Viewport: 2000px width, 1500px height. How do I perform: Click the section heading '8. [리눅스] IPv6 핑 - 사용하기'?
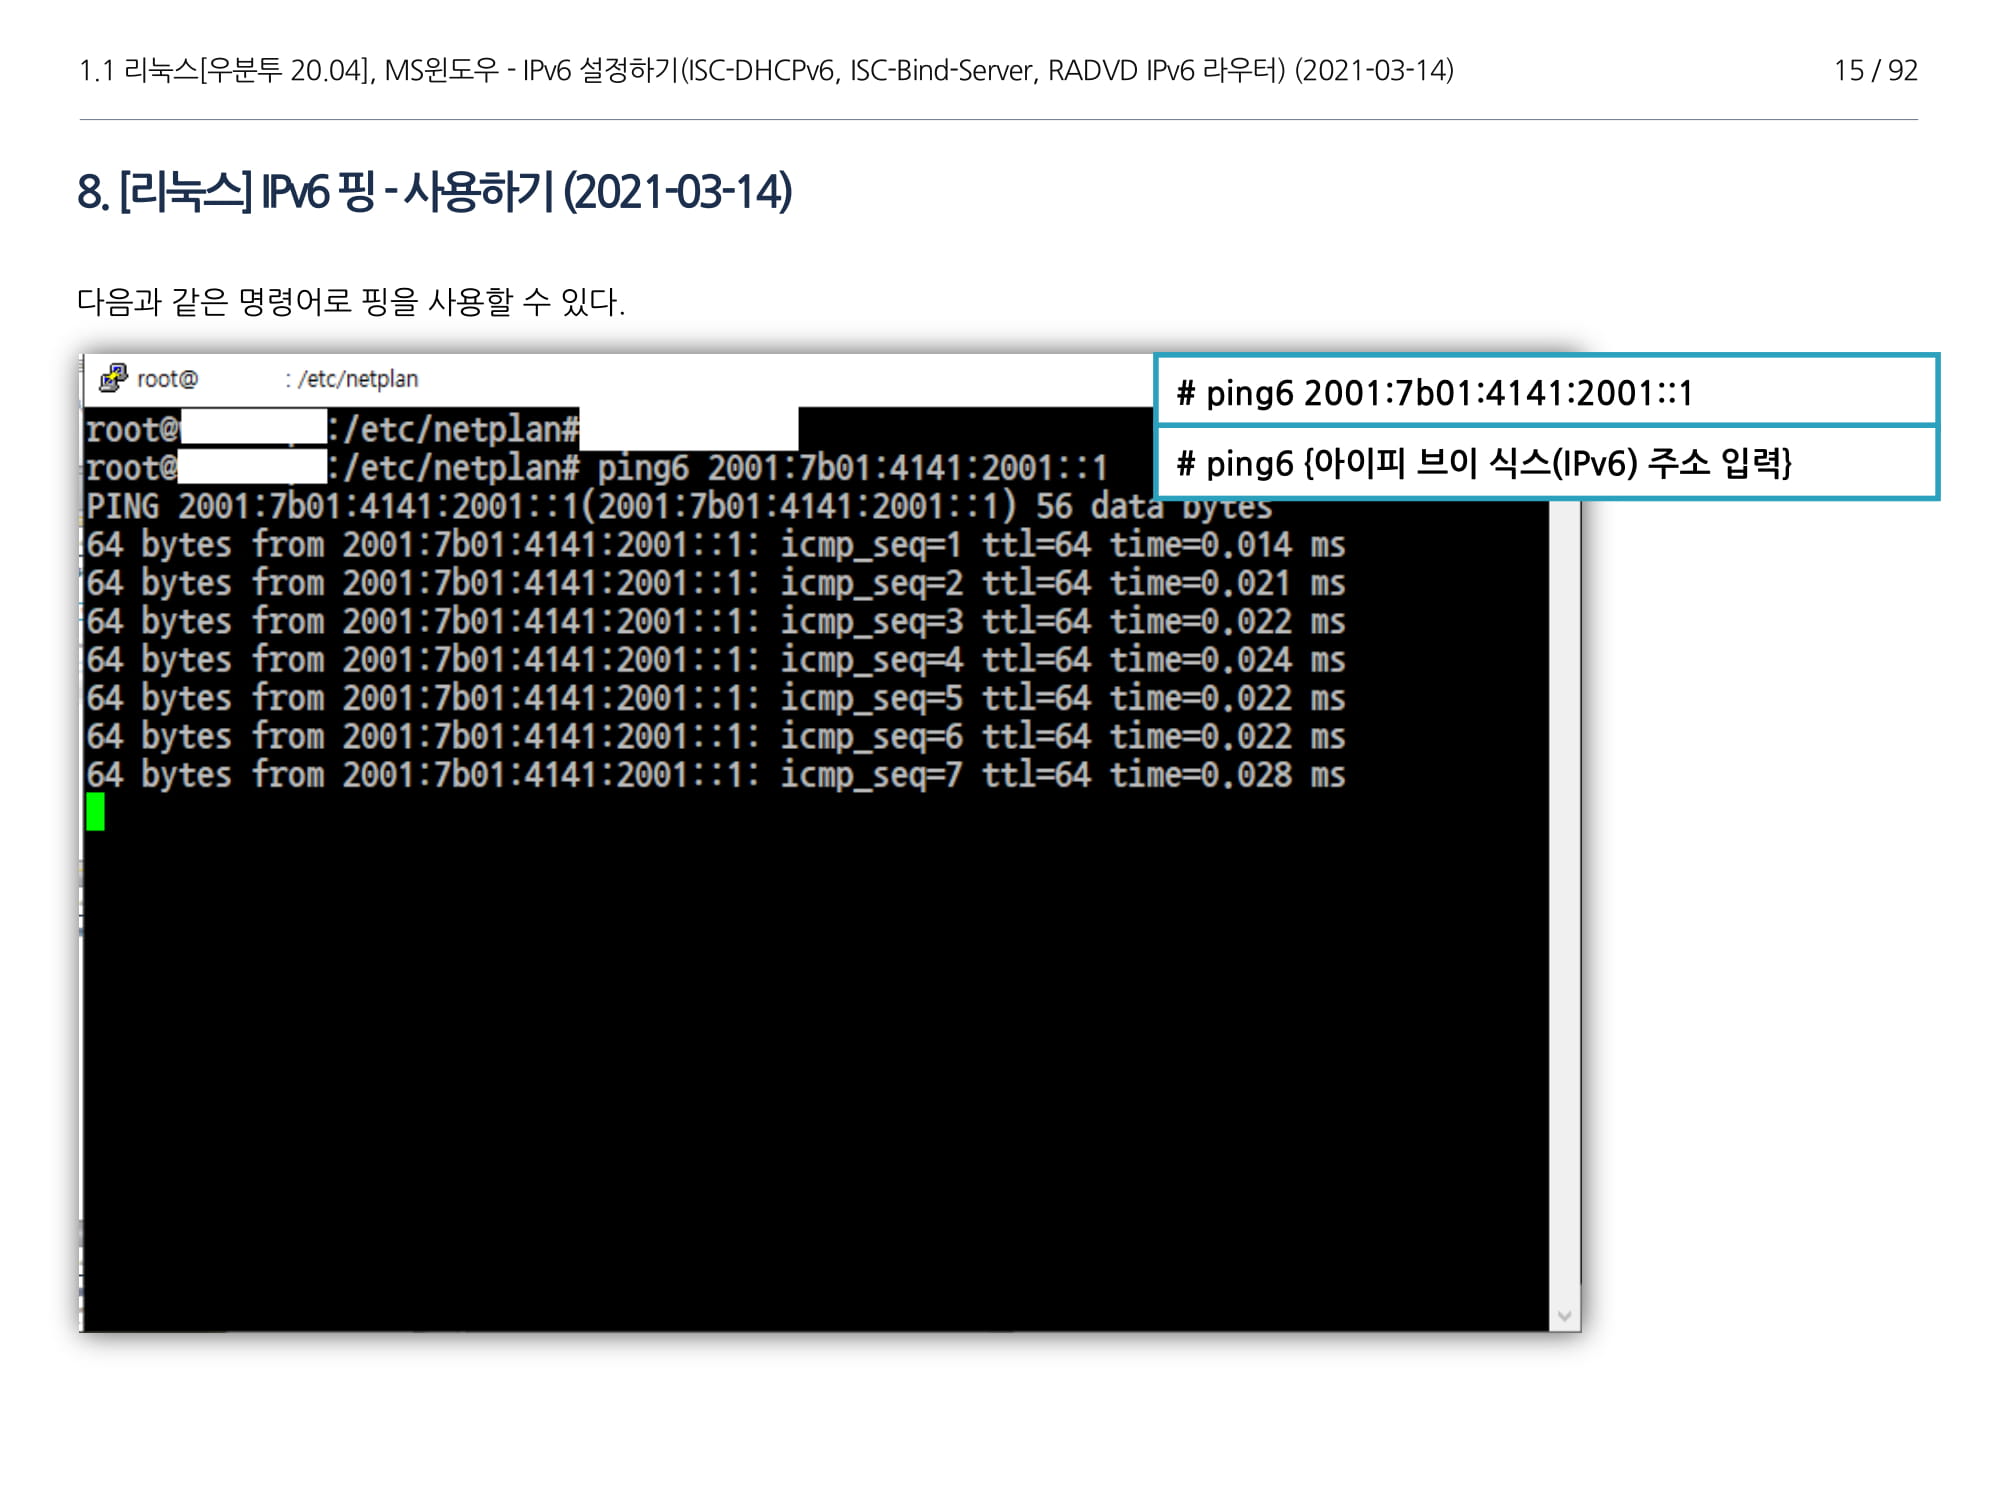click(434, 192)
